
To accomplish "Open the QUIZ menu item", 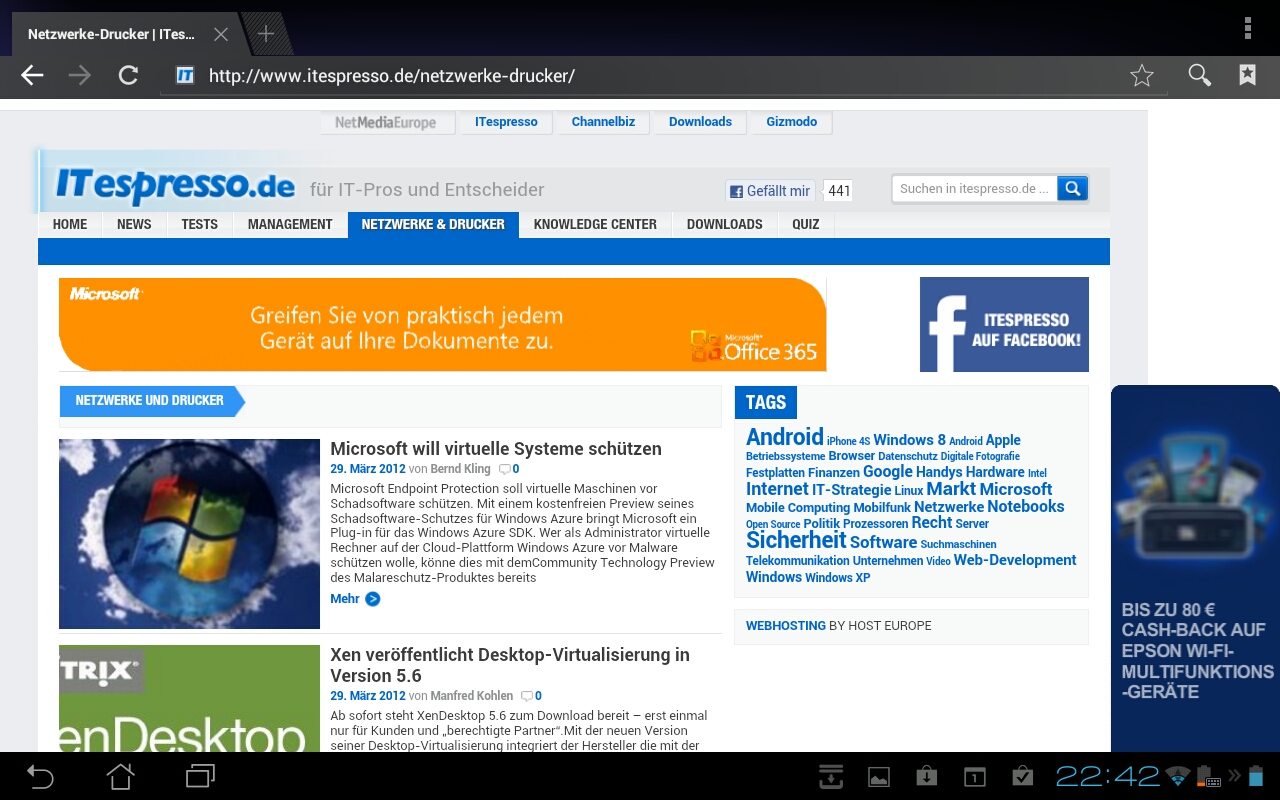I will (806, 224).
